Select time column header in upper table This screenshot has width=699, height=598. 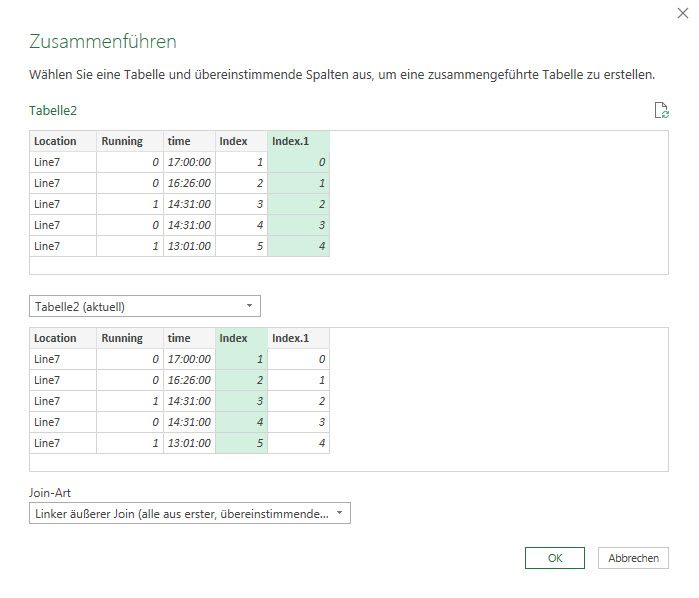189,141
